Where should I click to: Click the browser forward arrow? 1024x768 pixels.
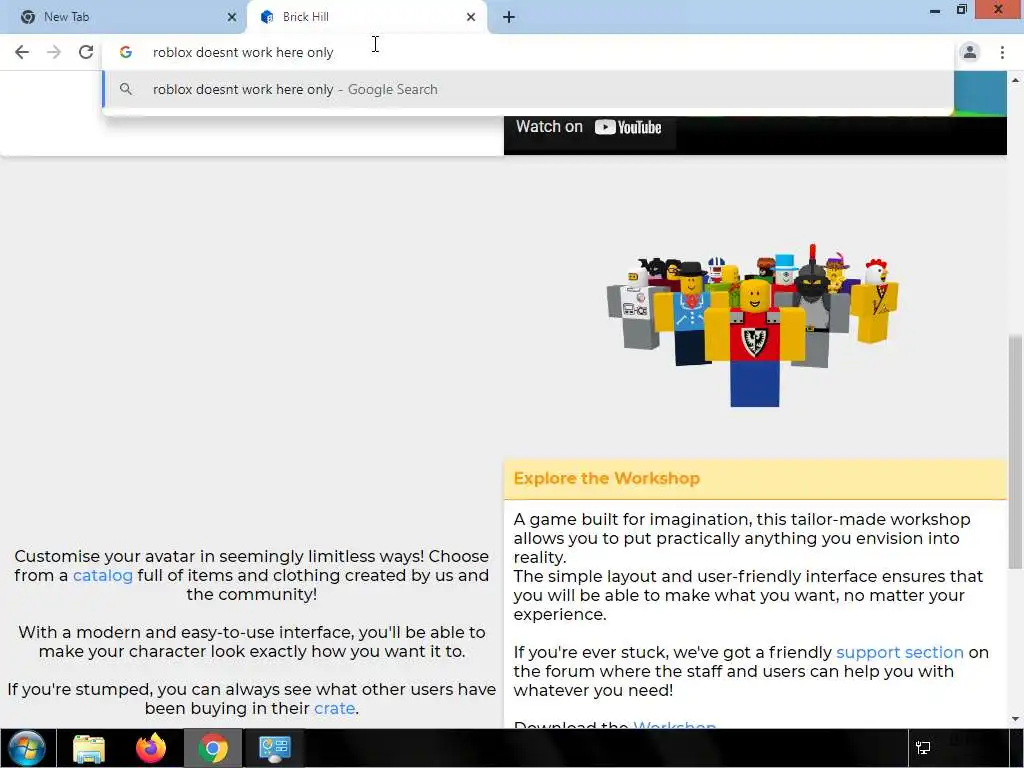(54, 52)
